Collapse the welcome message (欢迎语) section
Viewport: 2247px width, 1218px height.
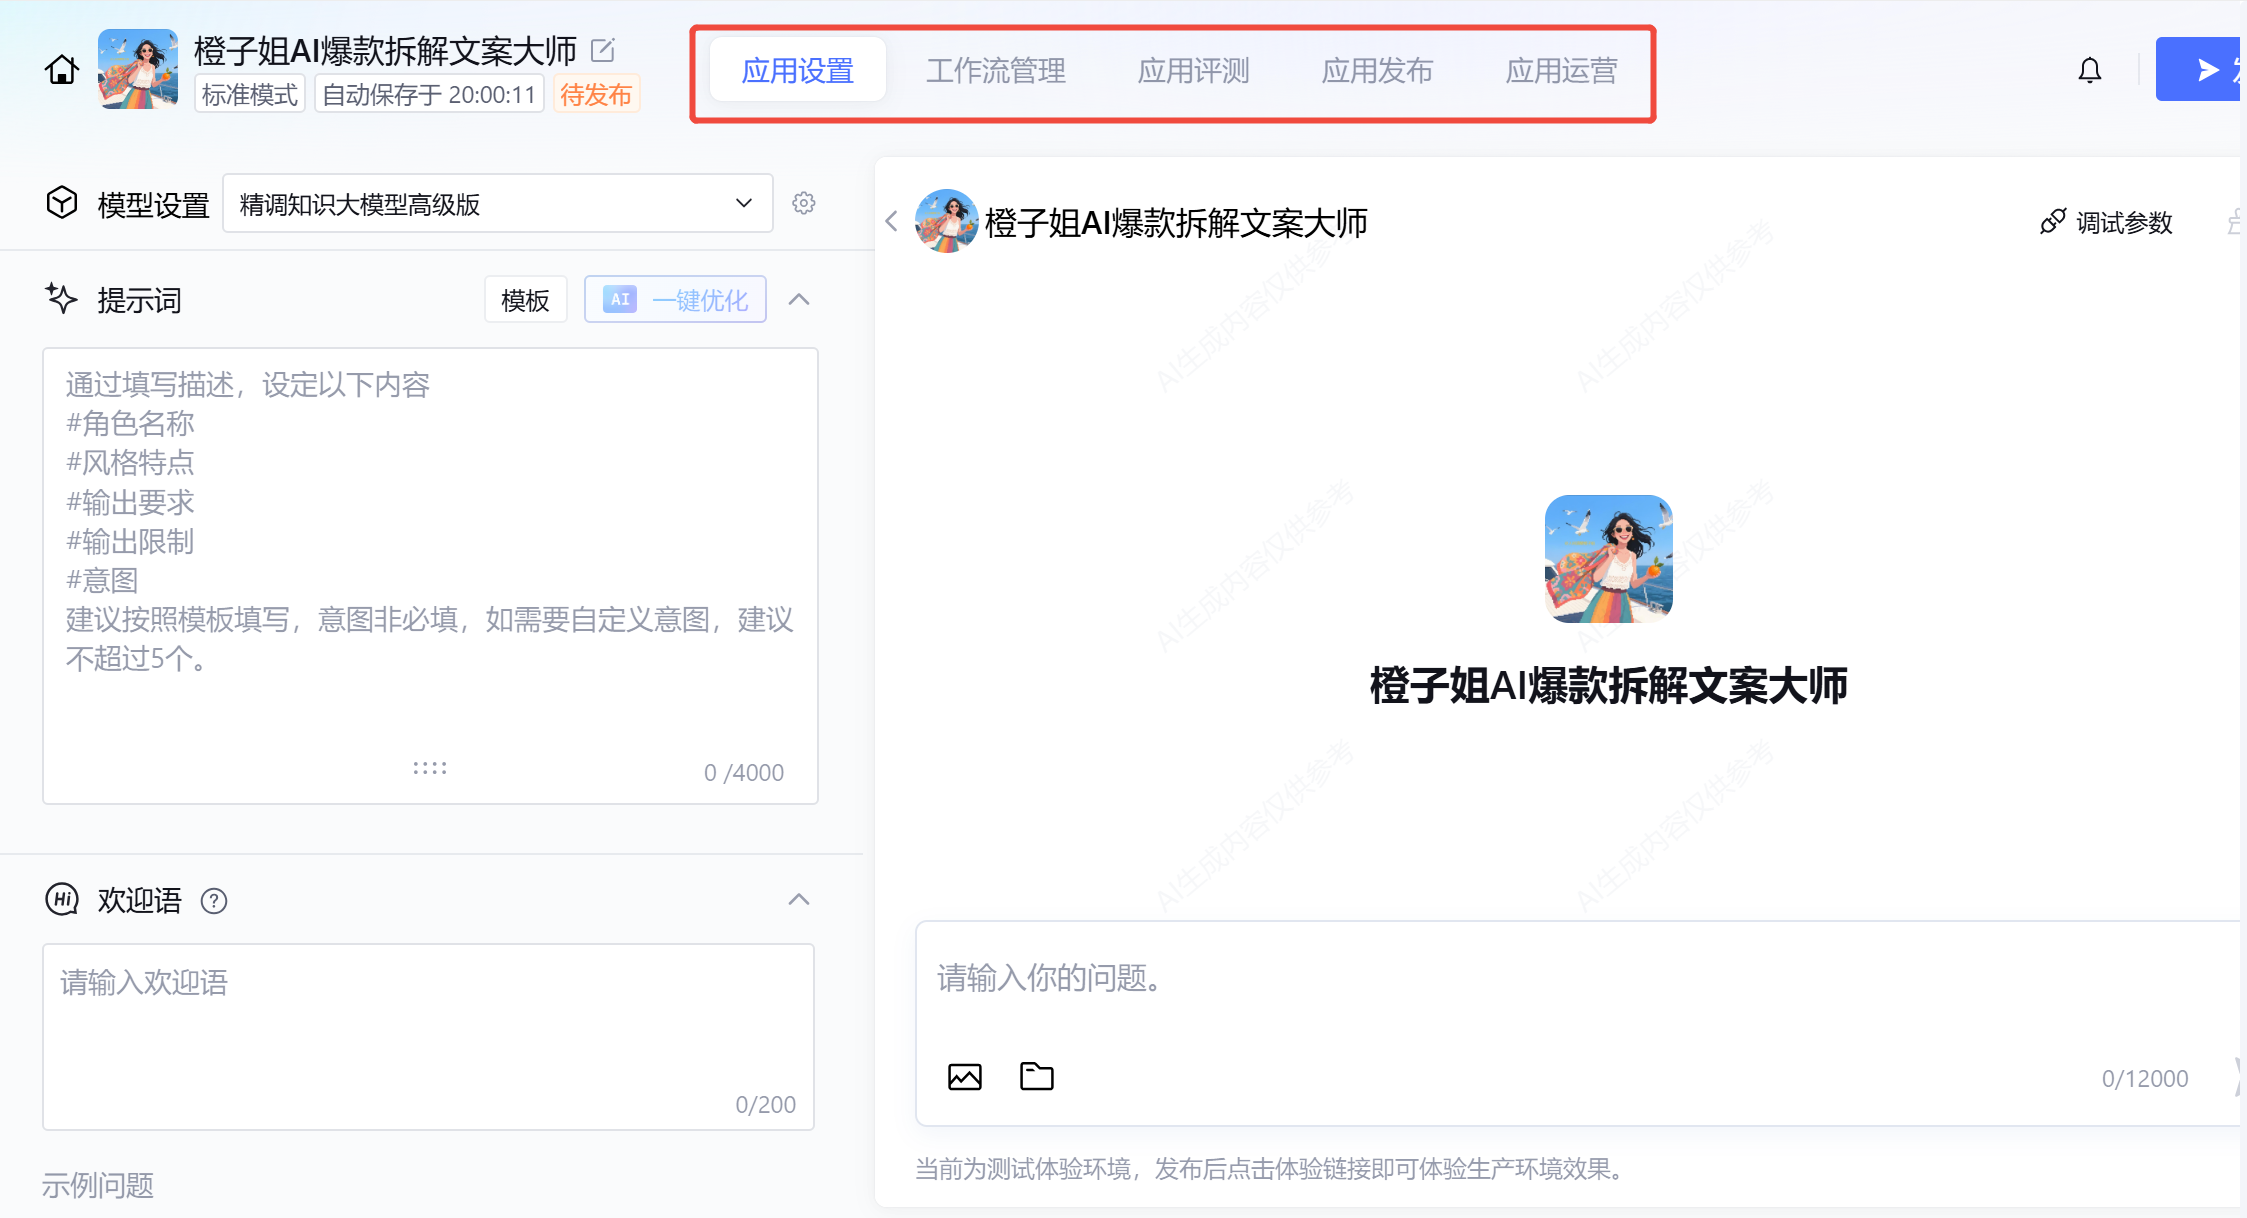[799, 900]
